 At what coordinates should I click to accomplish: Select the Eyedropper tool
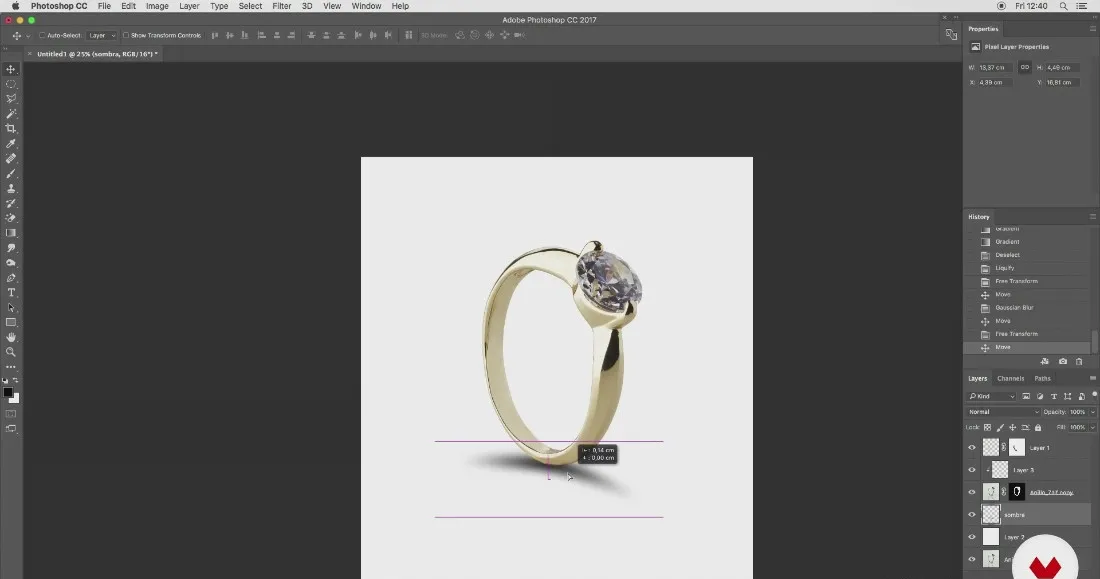point(11,144)
